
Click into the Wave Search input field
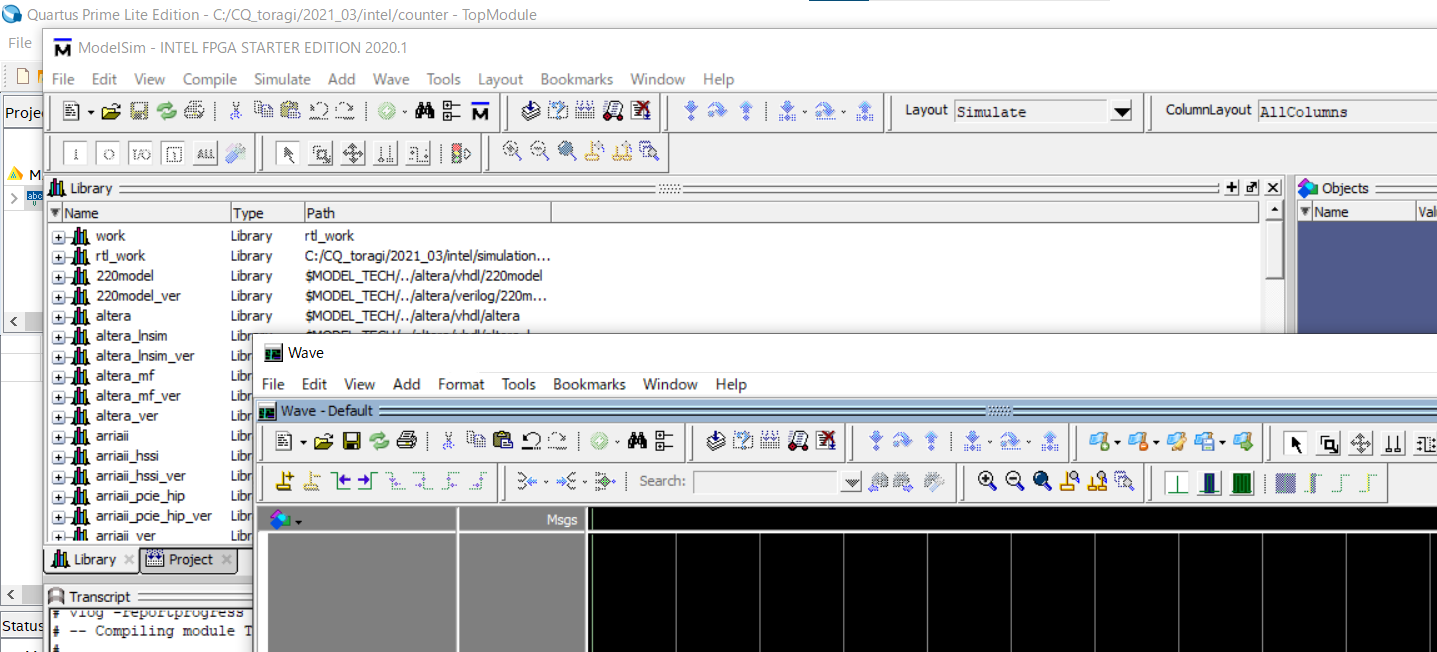[x=767, y=482]
